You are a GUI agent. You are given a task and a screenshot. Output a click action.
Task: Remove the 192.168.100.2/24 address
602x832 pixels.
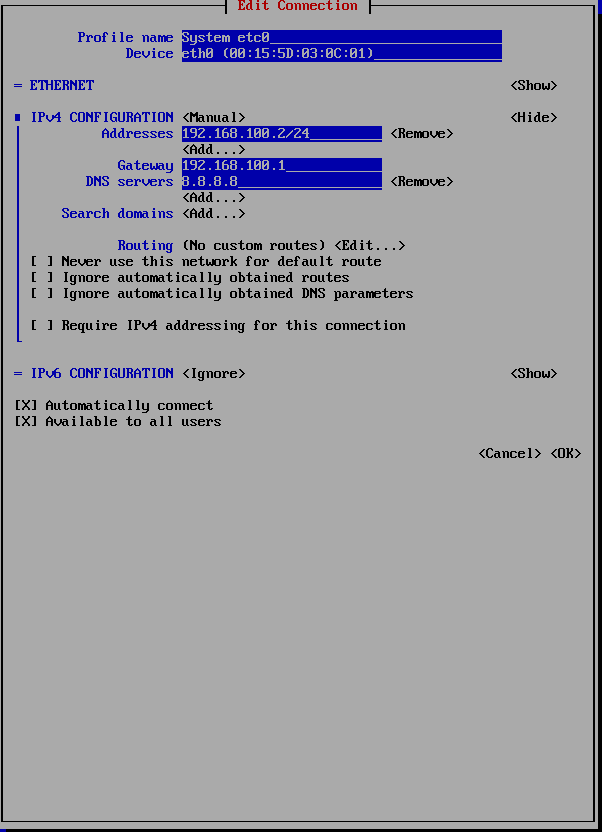[x=422, y=134]
